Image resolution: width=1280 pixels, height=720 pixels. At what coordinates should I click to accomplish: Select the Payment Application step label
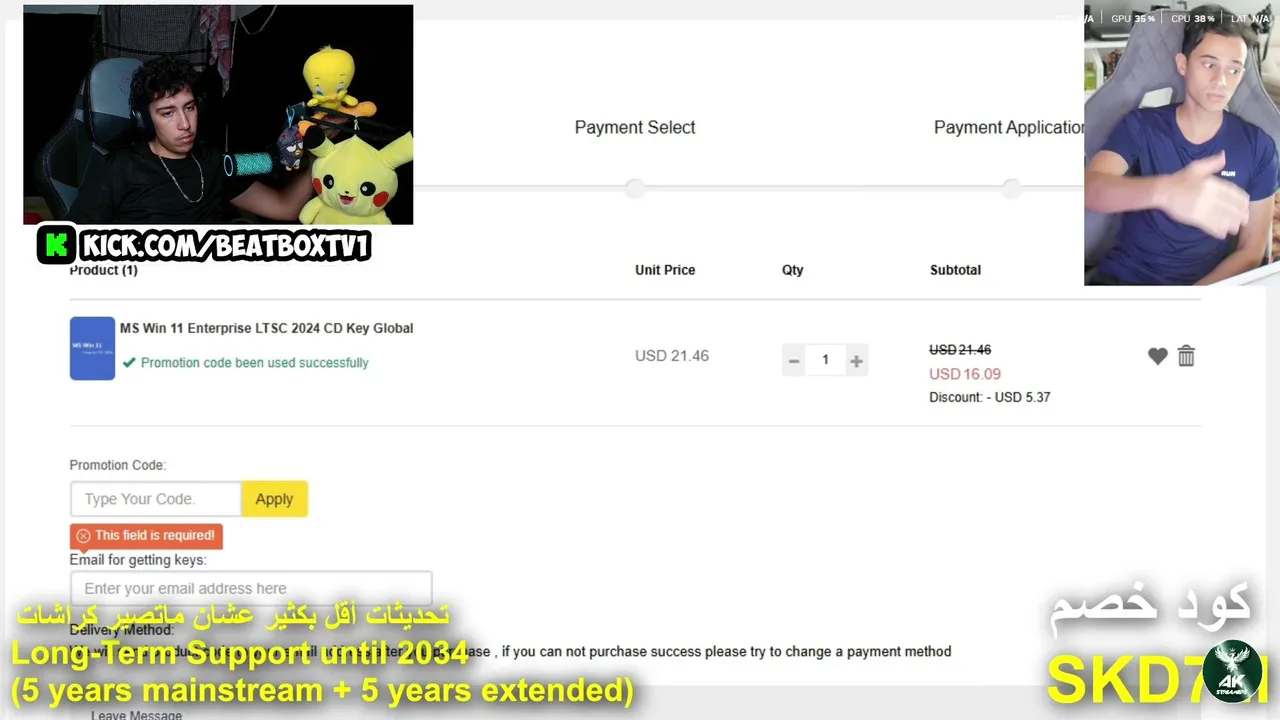pos(1008,127)
